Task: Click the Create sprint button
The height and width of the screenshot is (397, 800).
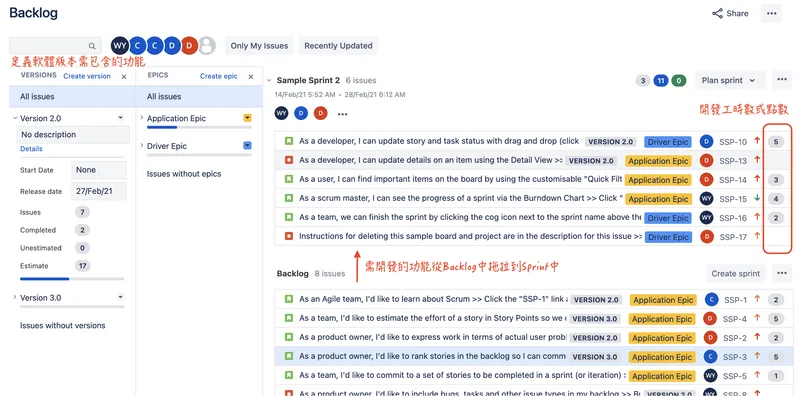Action: pos(736,274)
